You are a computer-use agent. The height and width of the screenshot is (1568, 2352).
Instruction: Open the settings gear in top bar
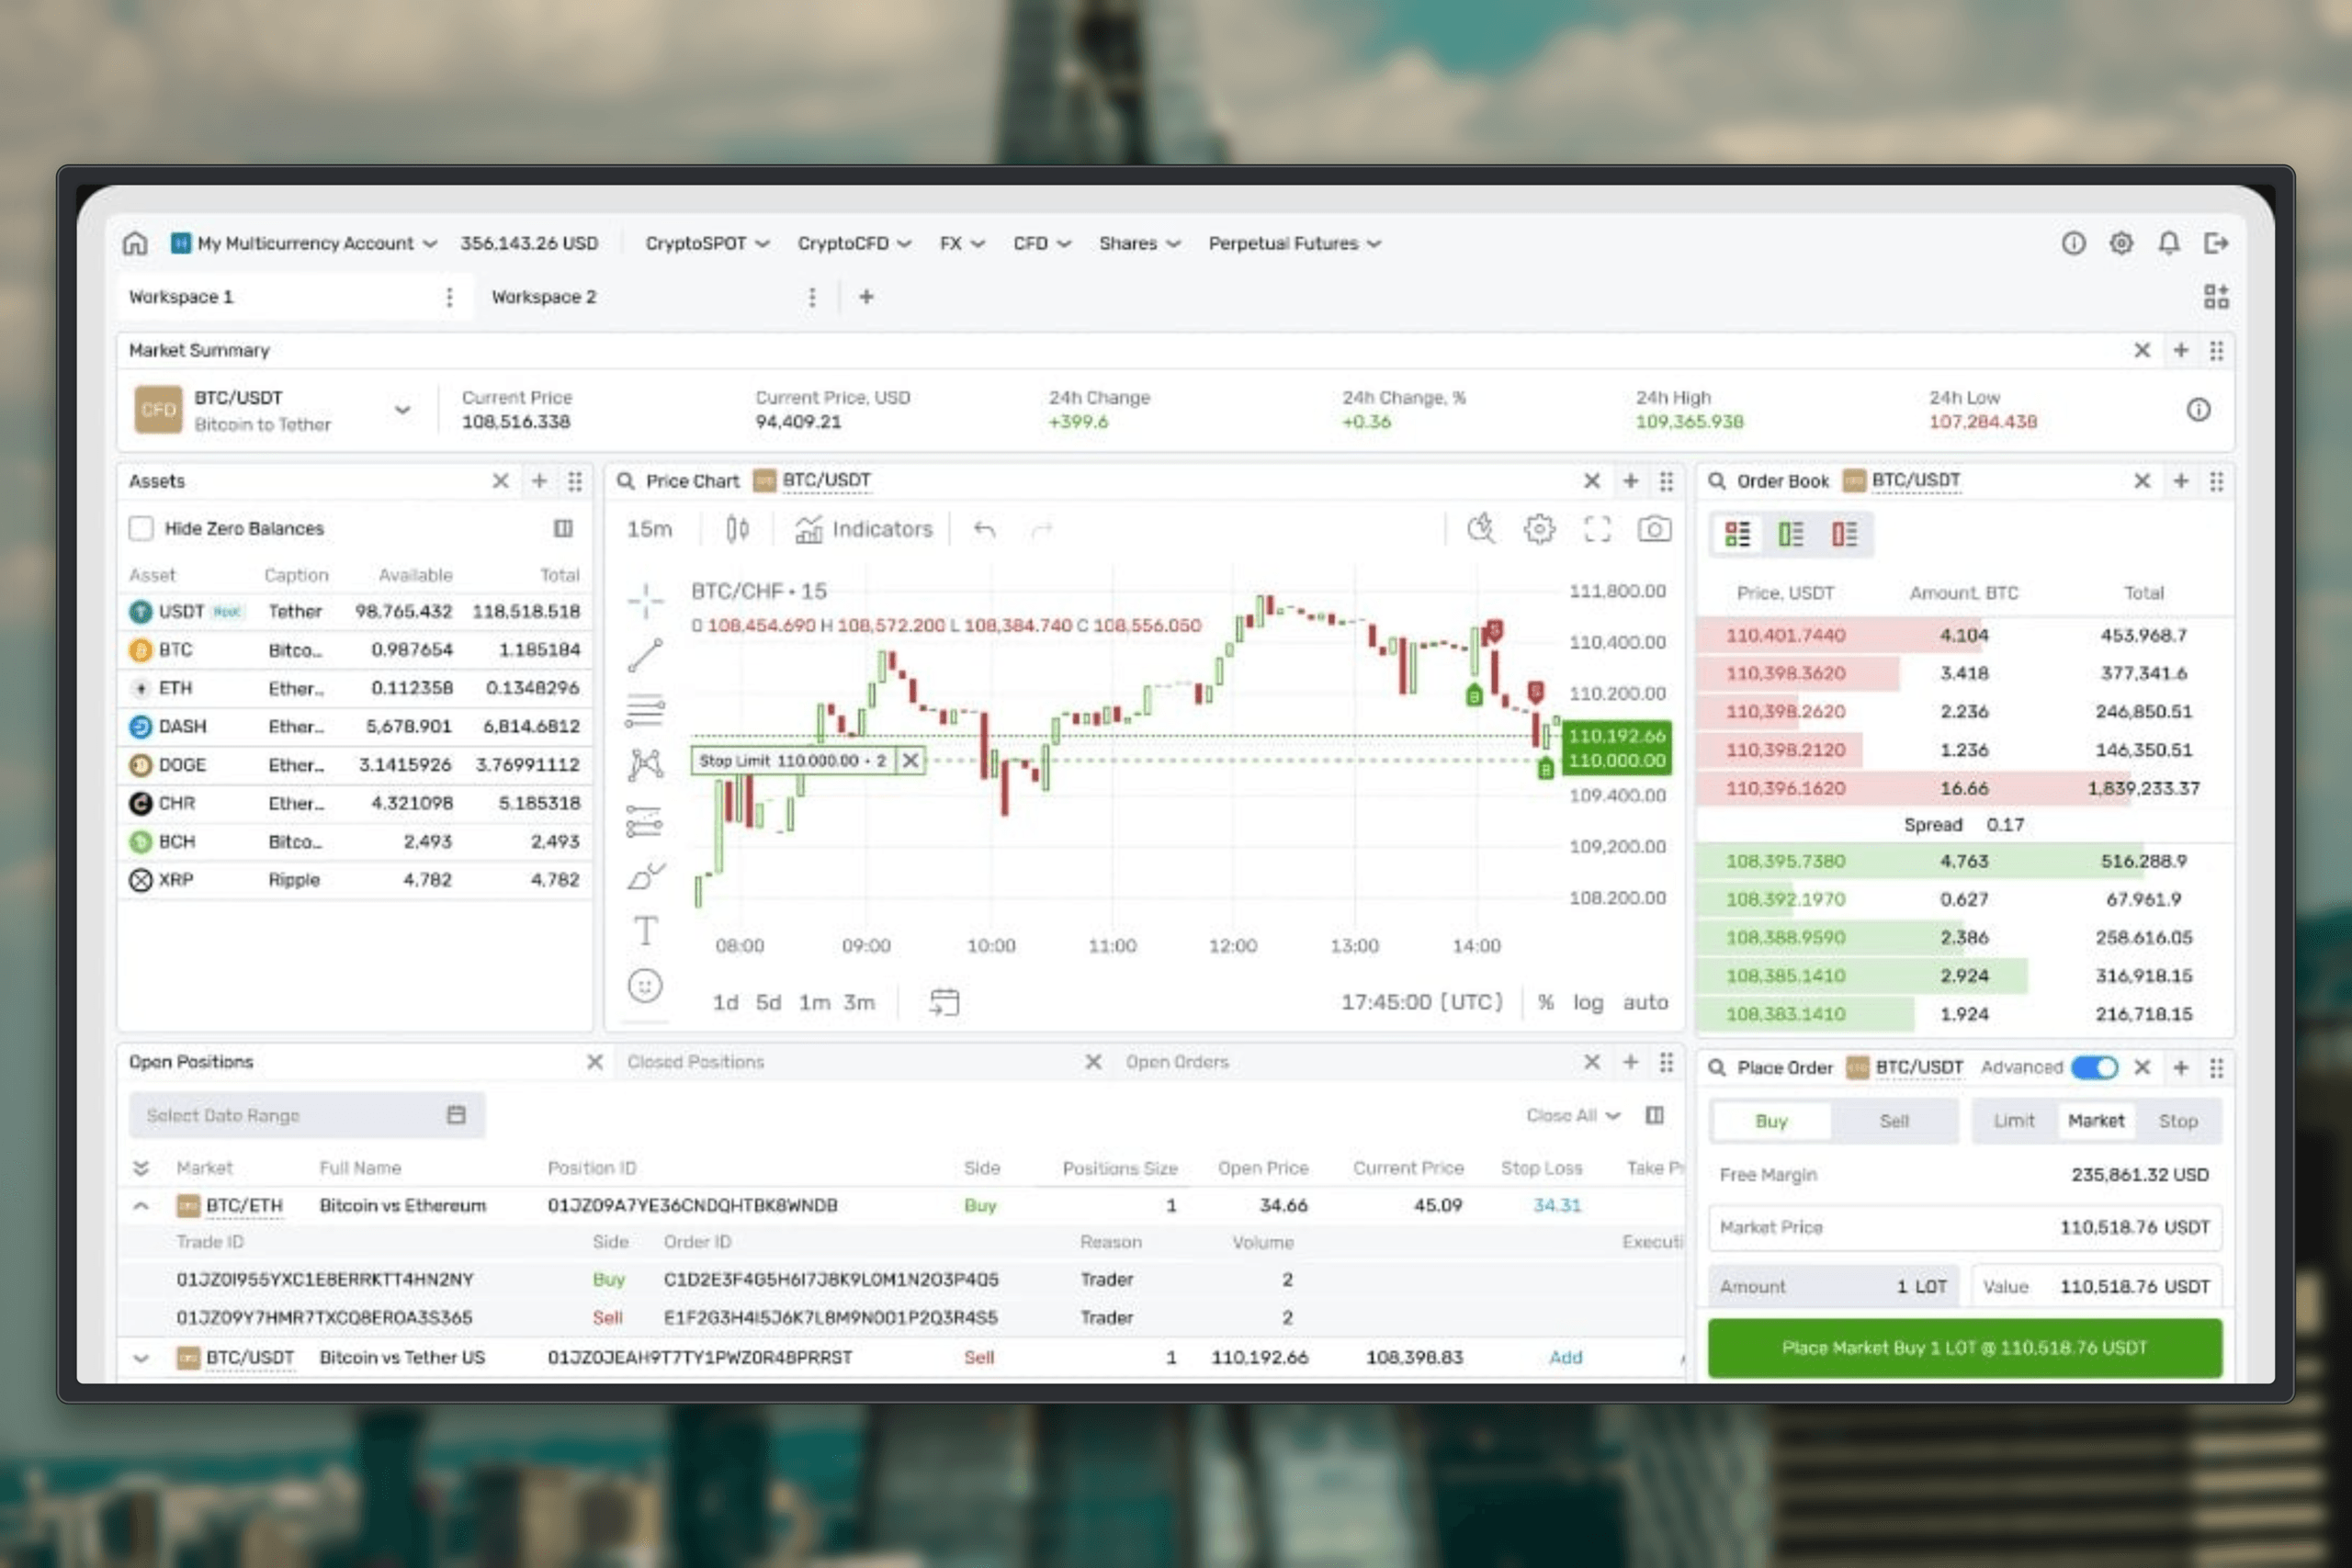[2121, 243]
